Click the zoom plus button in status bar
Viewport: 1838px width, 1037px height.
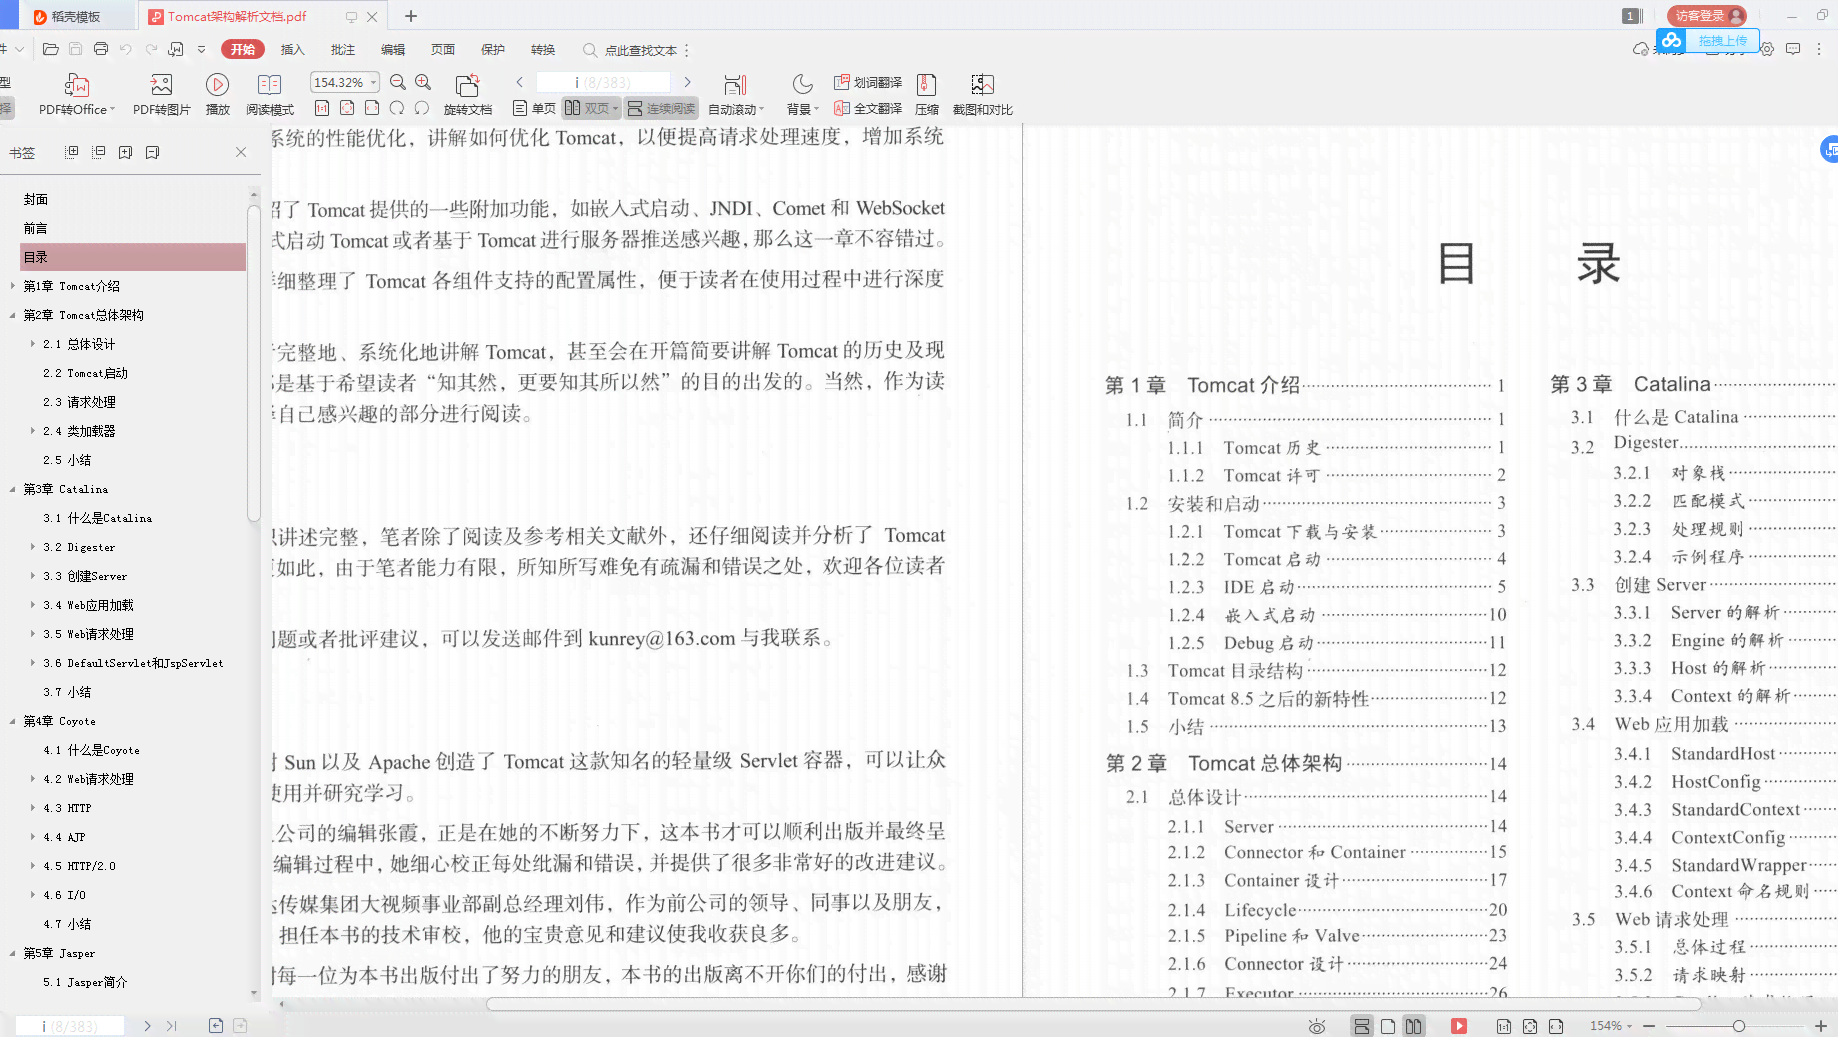pyautogui.click(x=1821, y=1026)
